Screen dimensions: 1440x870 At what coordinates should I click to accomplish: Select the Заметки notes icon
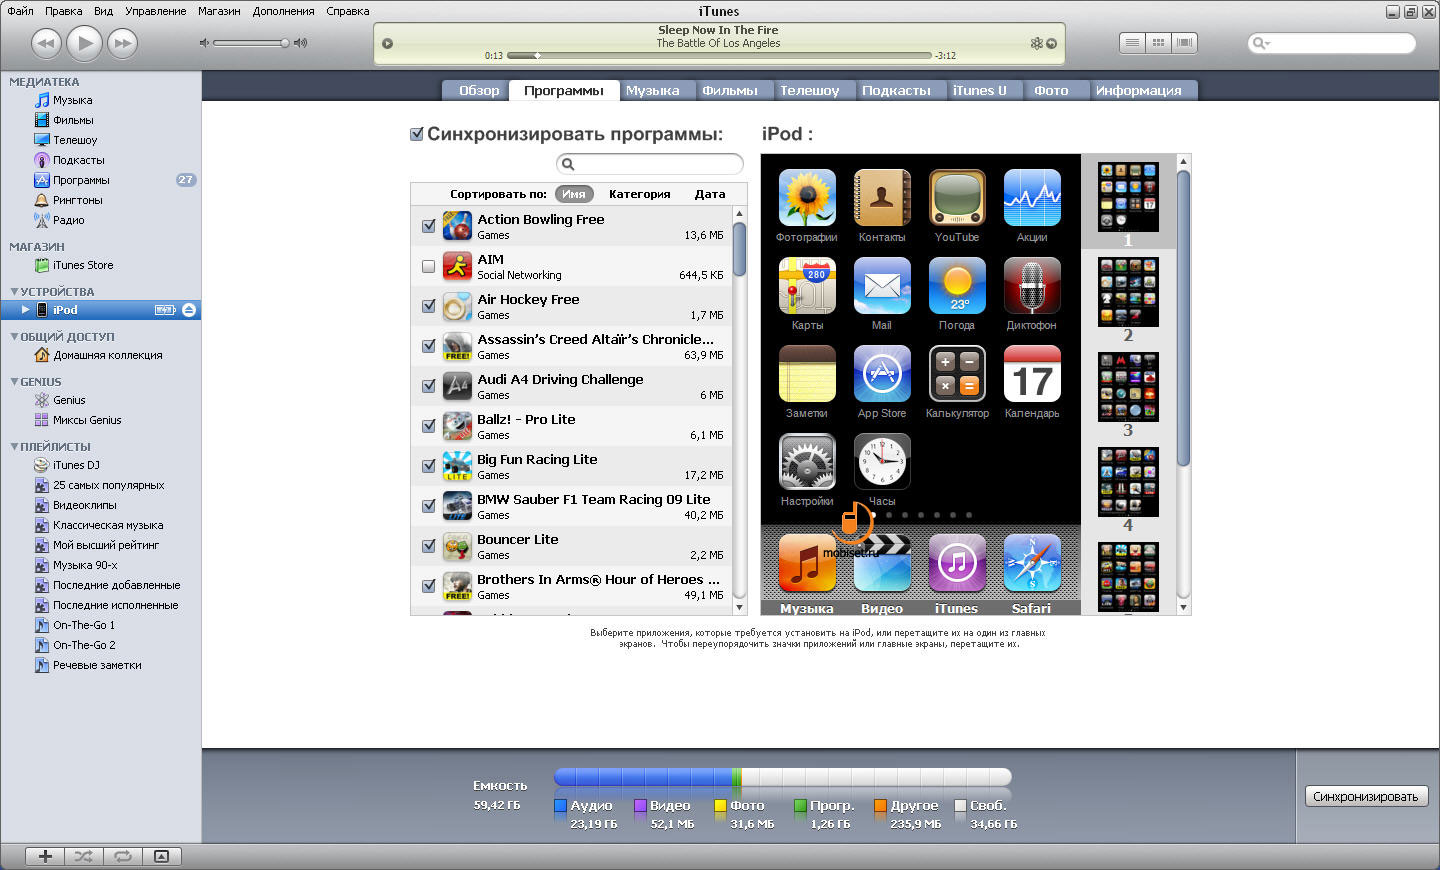[807, 374]
